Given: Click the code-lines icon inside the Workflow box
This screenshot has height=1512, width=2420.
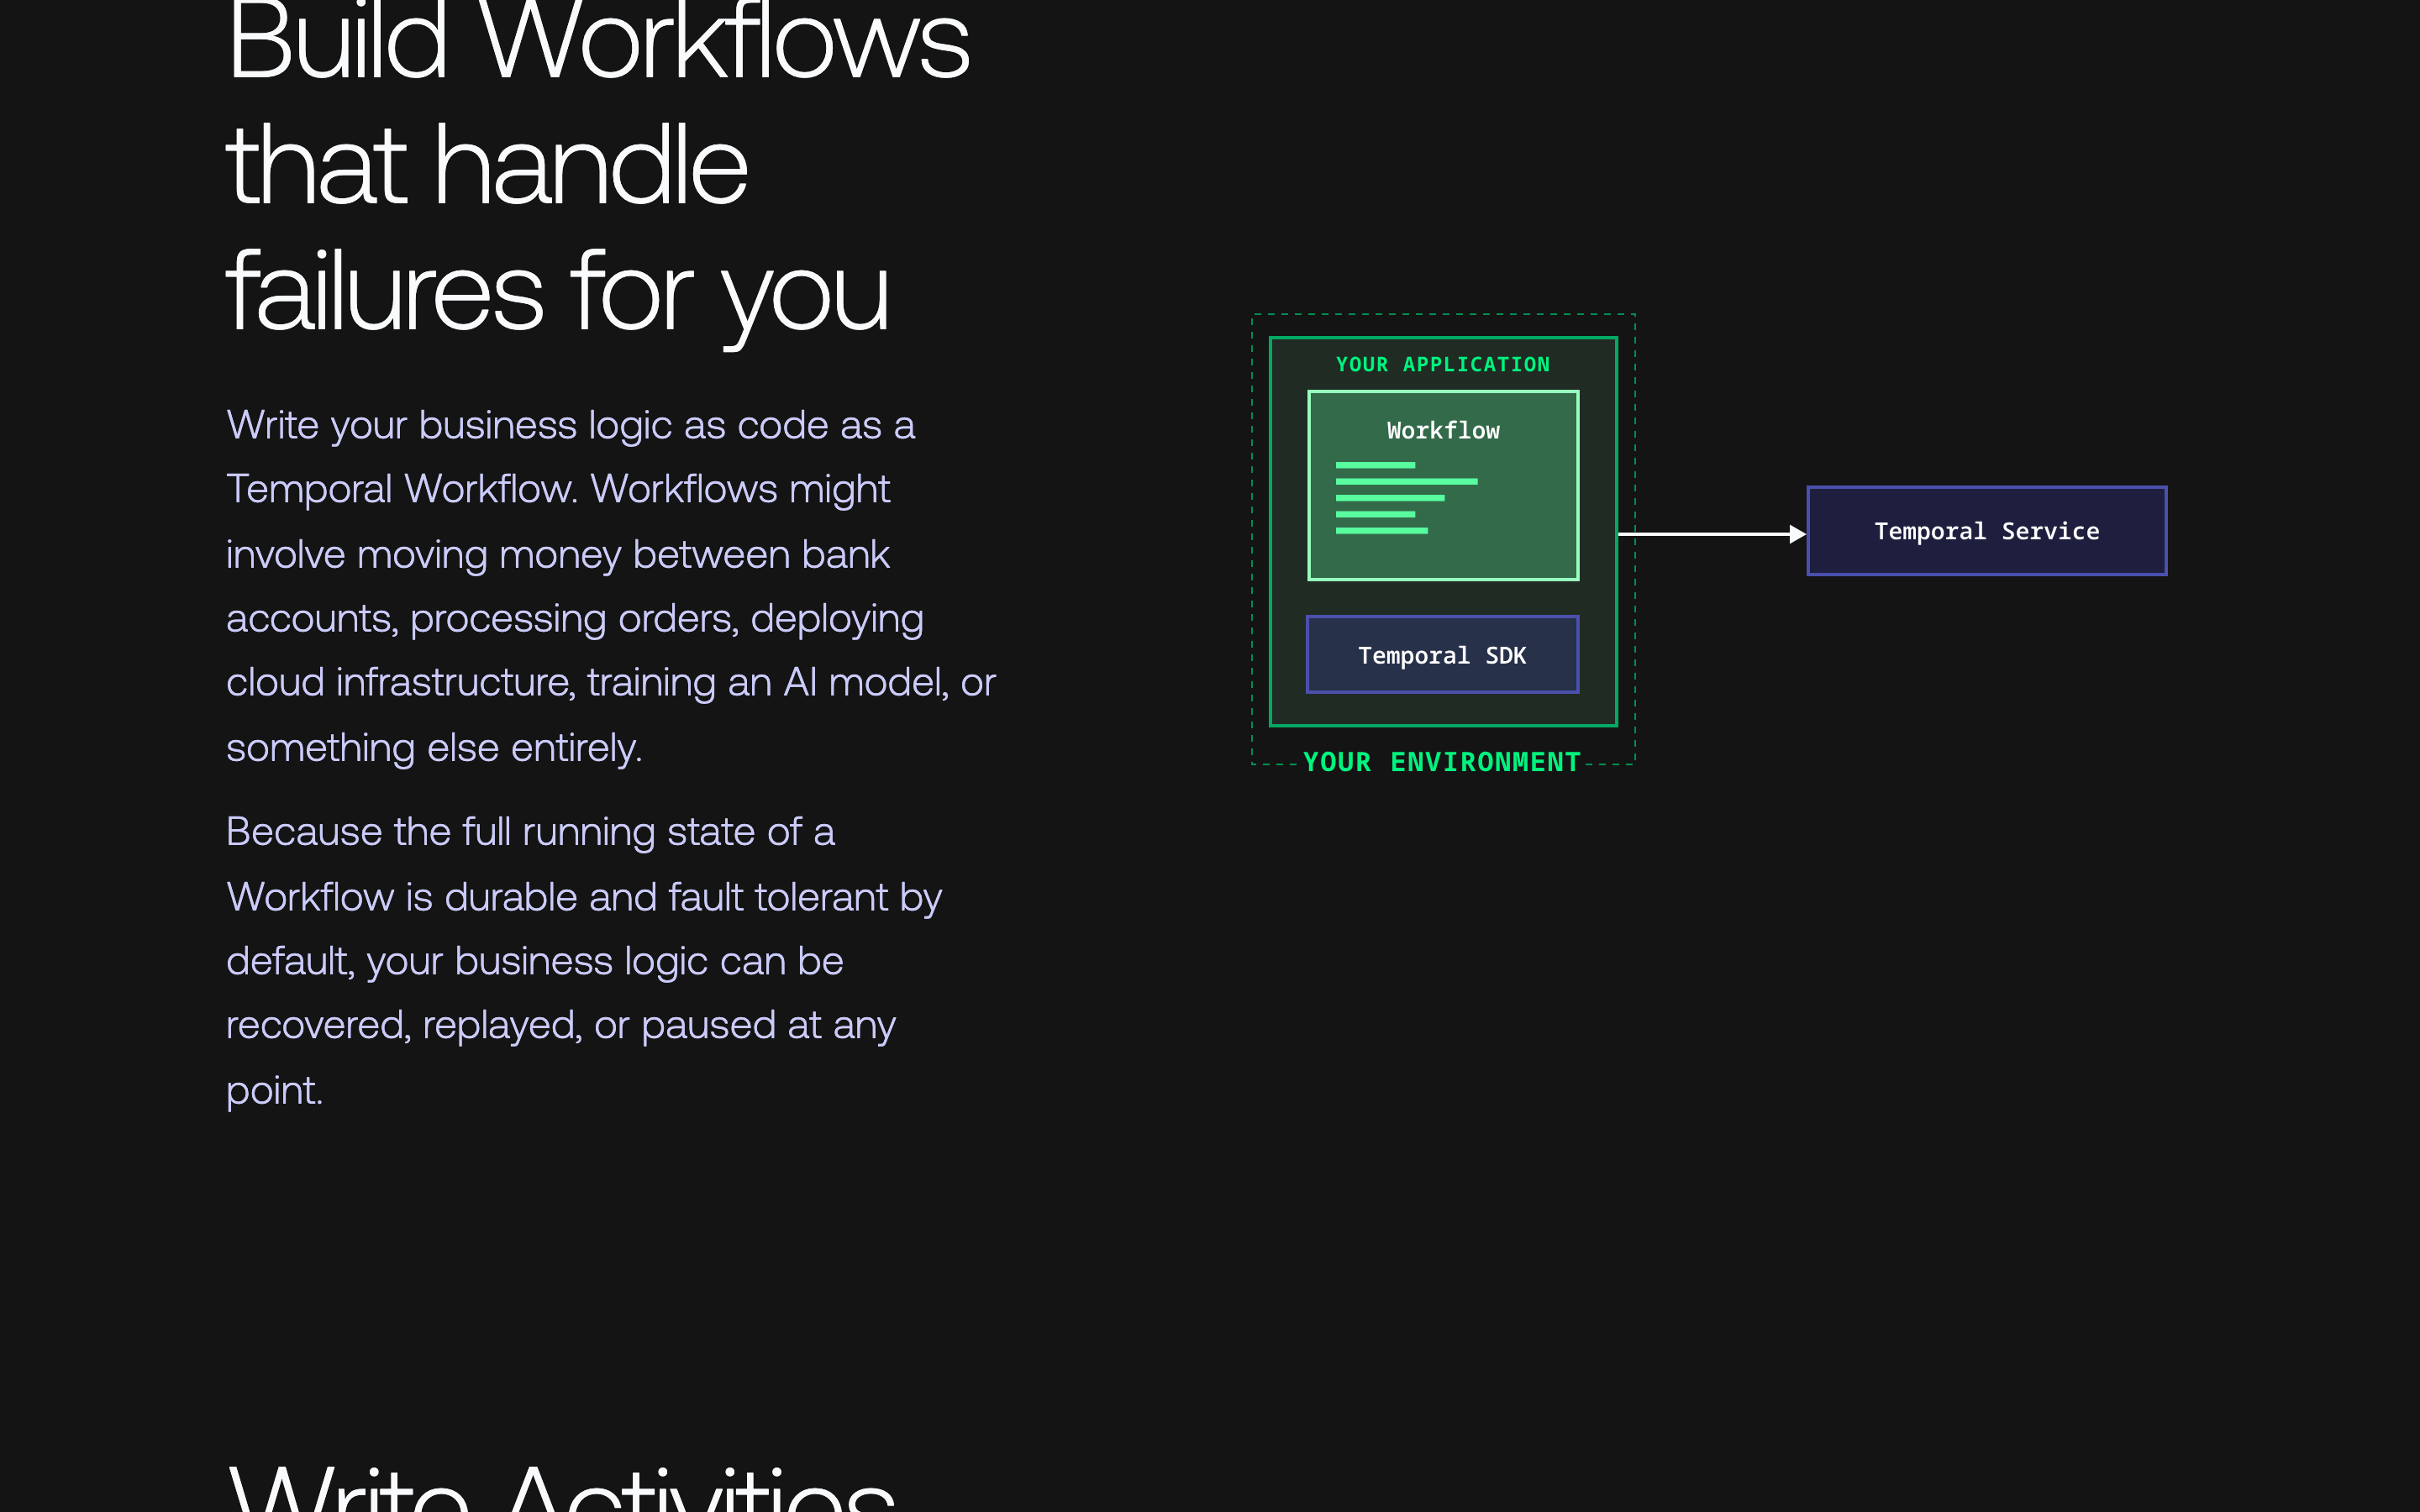Looking at the screenshot, I should point(1406,498).
